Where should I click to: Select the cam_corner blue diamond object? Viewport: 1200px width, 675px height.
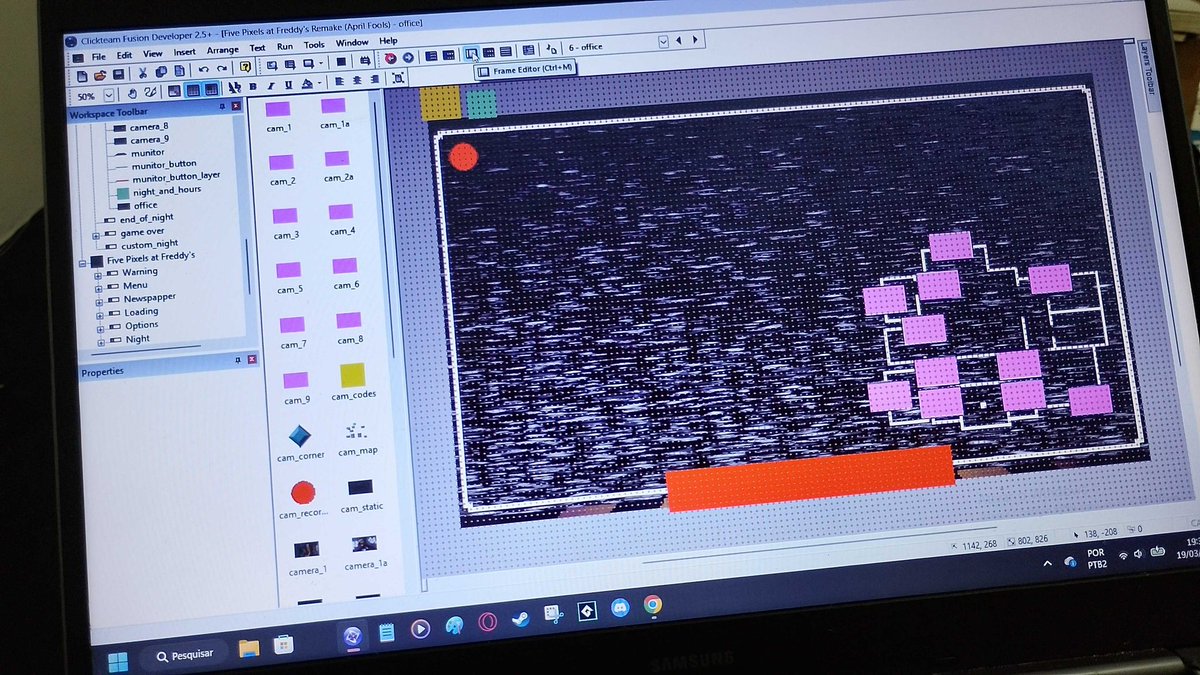click(x=299, y=436)
